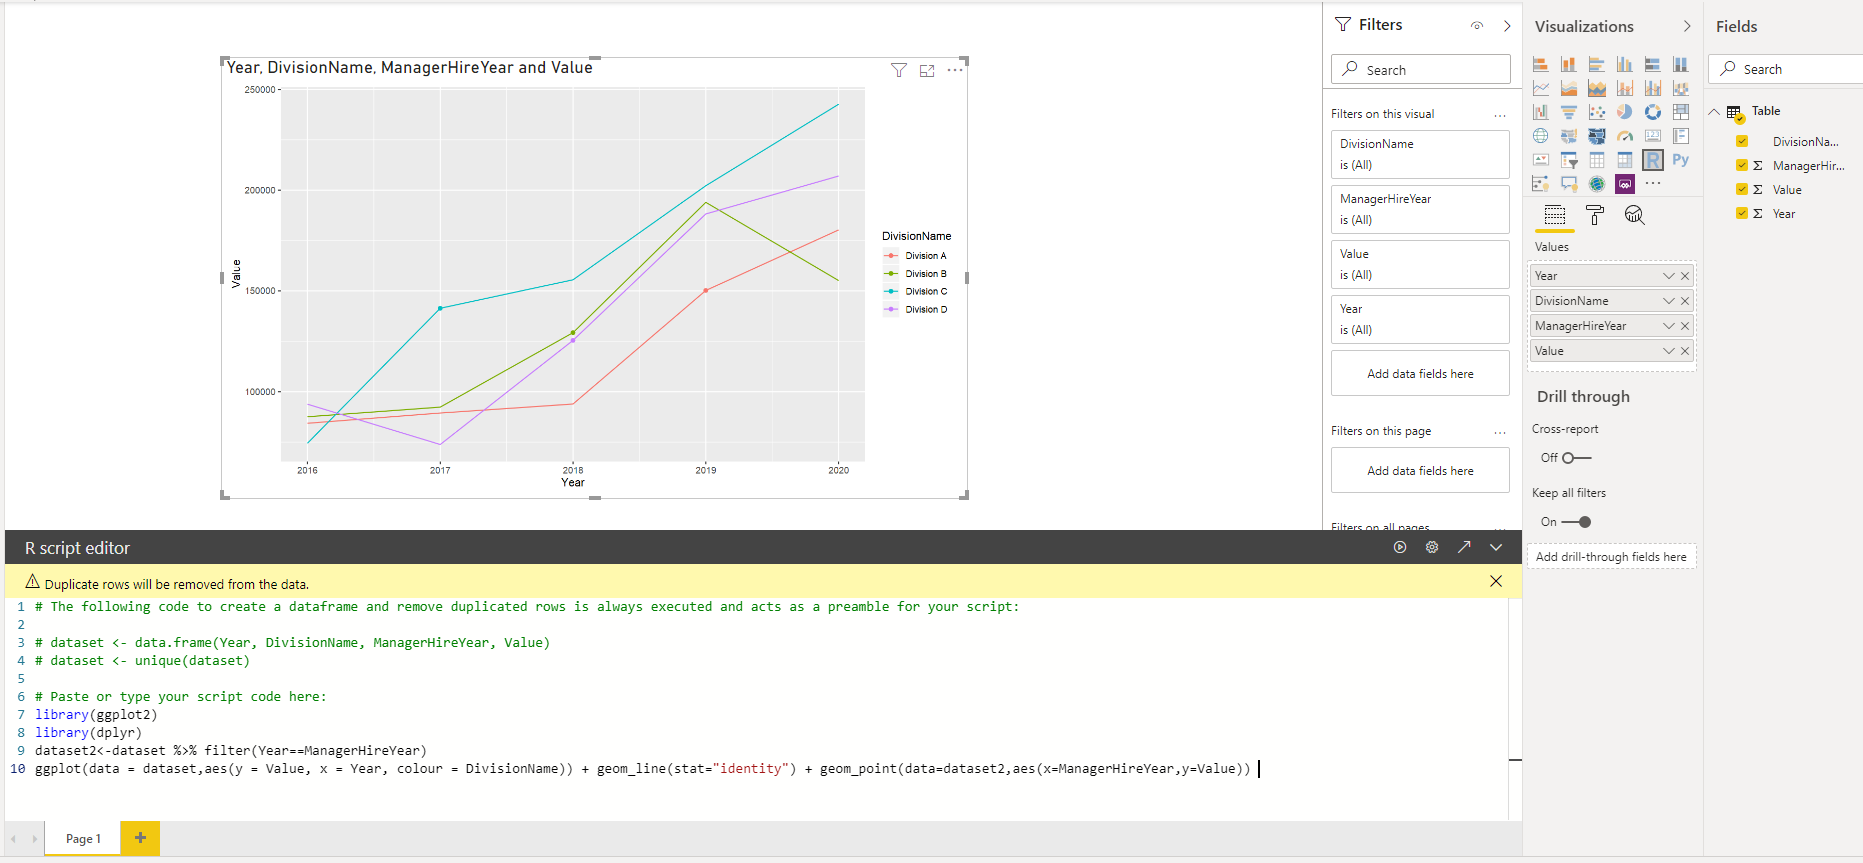This screenshot has width=1863, height=863.
Task: Open the Year value field dropdown
Action: 1668,276
